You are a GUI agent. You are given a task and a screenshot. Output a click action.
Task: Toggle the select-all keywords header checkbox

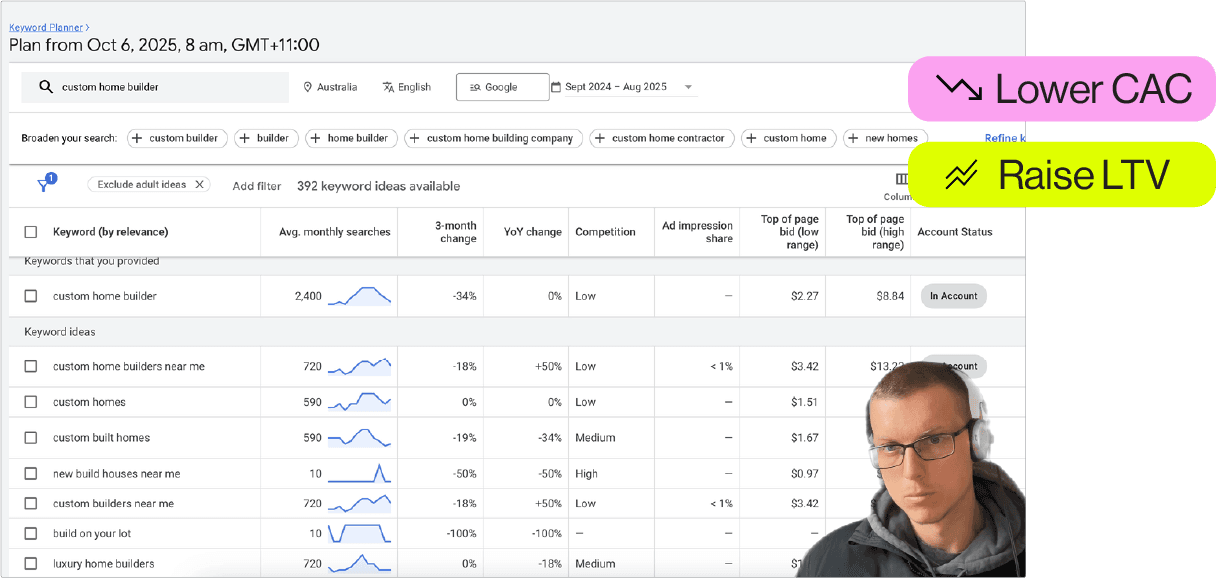(x=31, y=232)
